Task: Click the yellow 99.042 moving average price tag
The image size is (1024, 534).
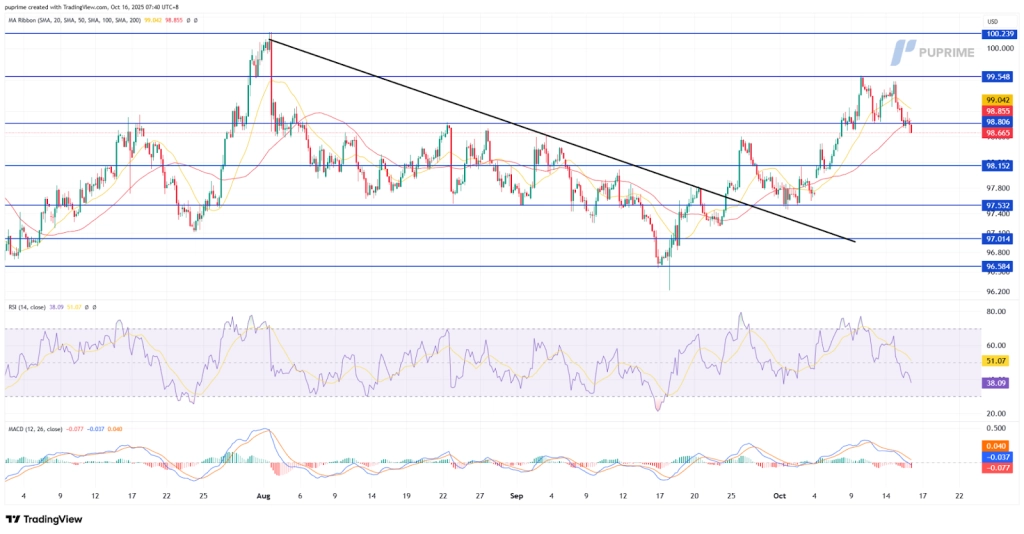Action: coord(998,100)
